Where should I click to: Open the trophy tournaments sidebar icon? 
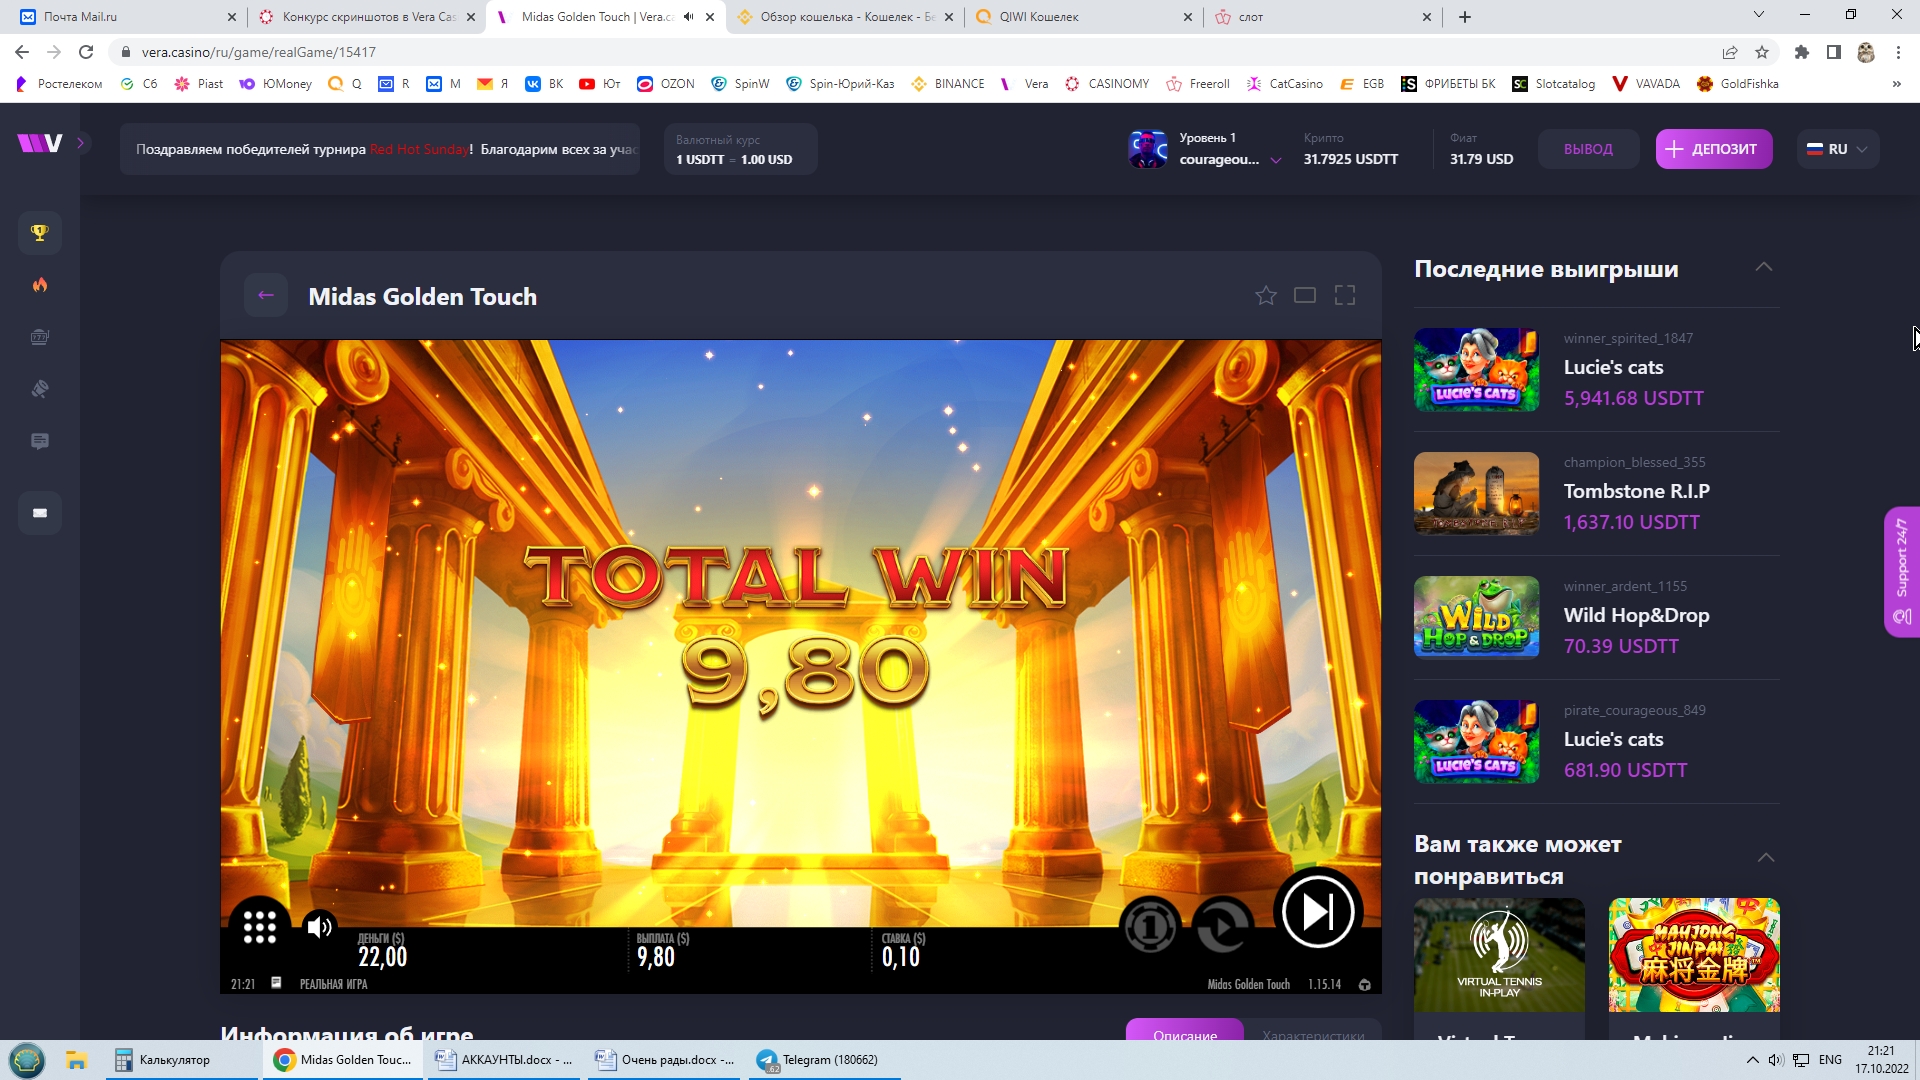click(x=40, y=233)
